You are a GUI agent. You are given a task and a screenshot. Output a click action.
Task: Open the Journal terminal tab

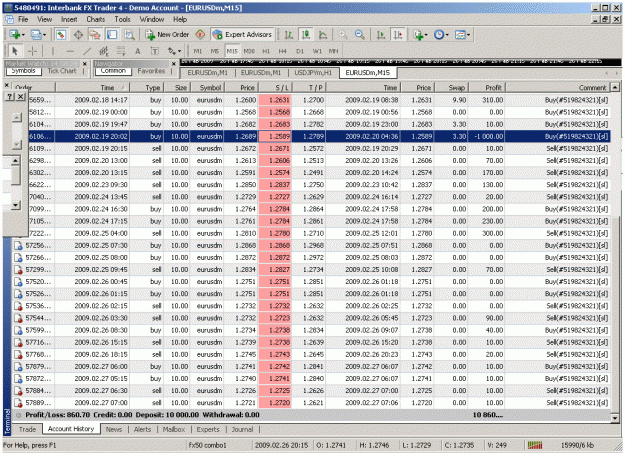coord(242,429)
